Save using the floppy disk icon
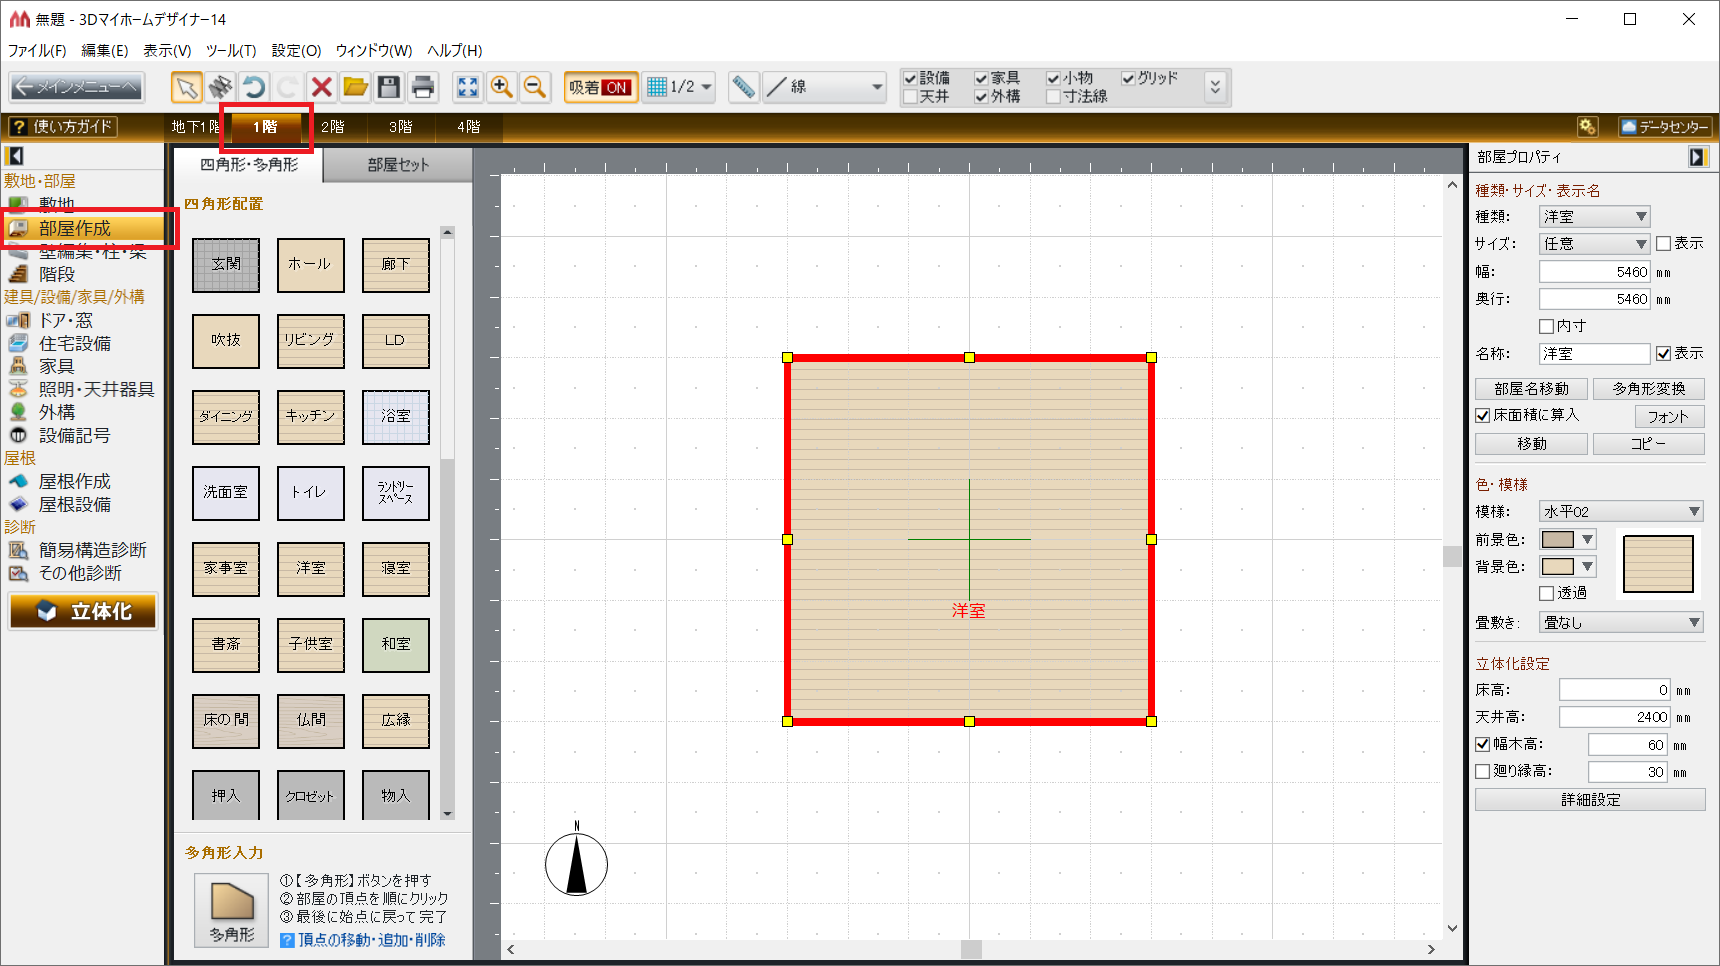Viewport: 1720px width, 966px height. coord(389,88)
